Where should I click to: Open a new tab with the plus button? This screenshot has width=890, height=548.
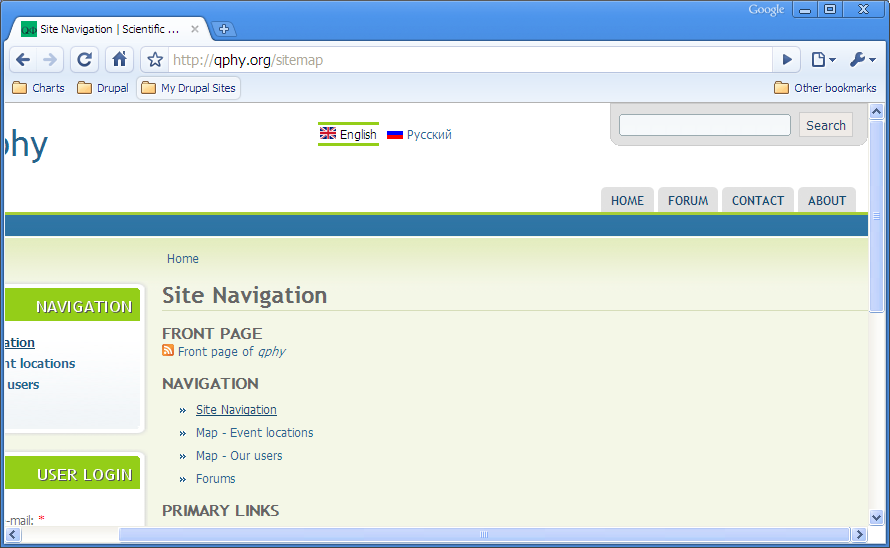pos(224,29)
